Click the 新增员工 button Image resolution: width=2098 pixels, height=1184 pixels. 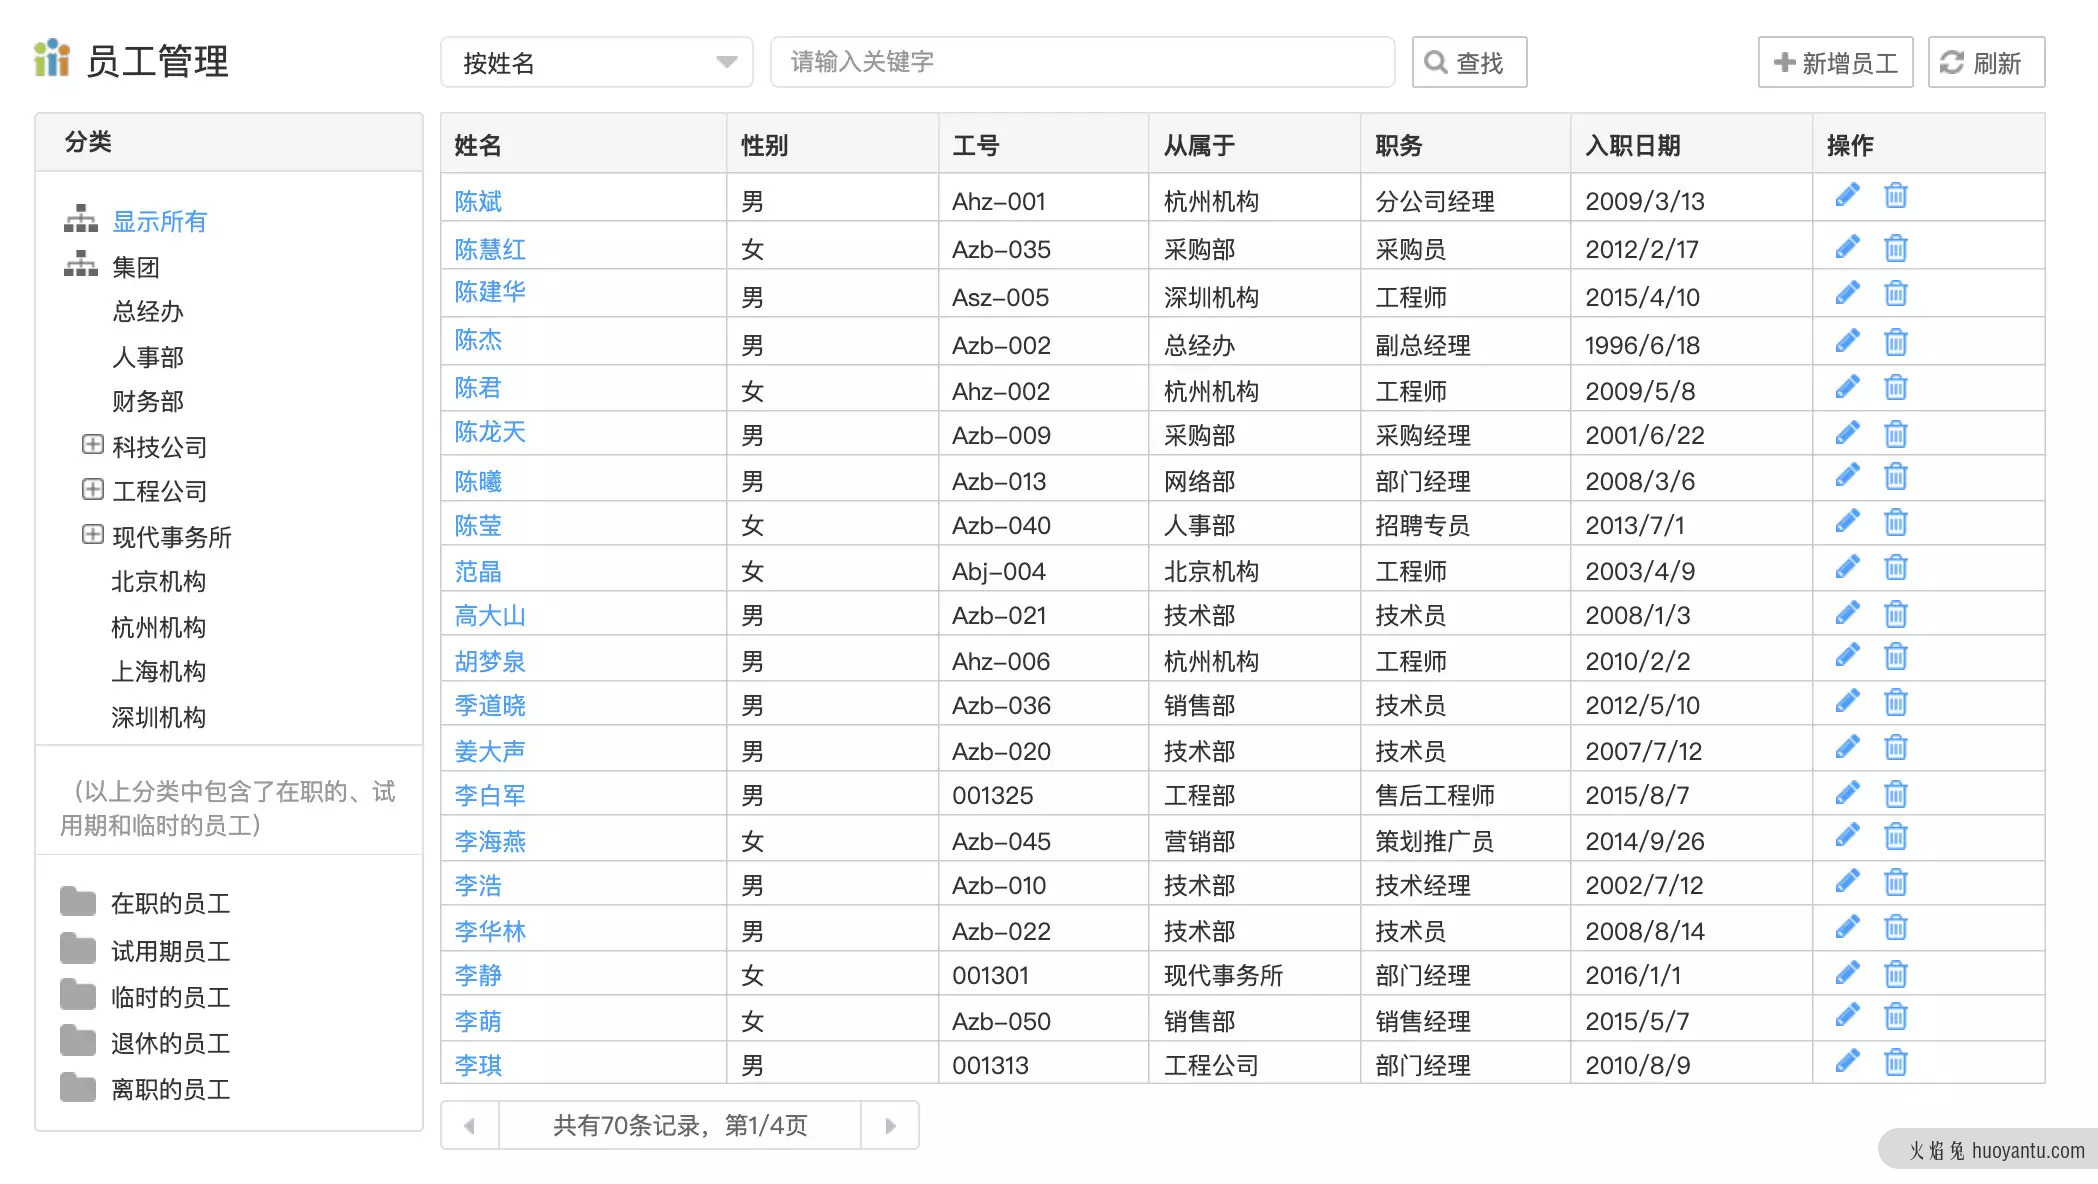click(x=1835, y=62)
